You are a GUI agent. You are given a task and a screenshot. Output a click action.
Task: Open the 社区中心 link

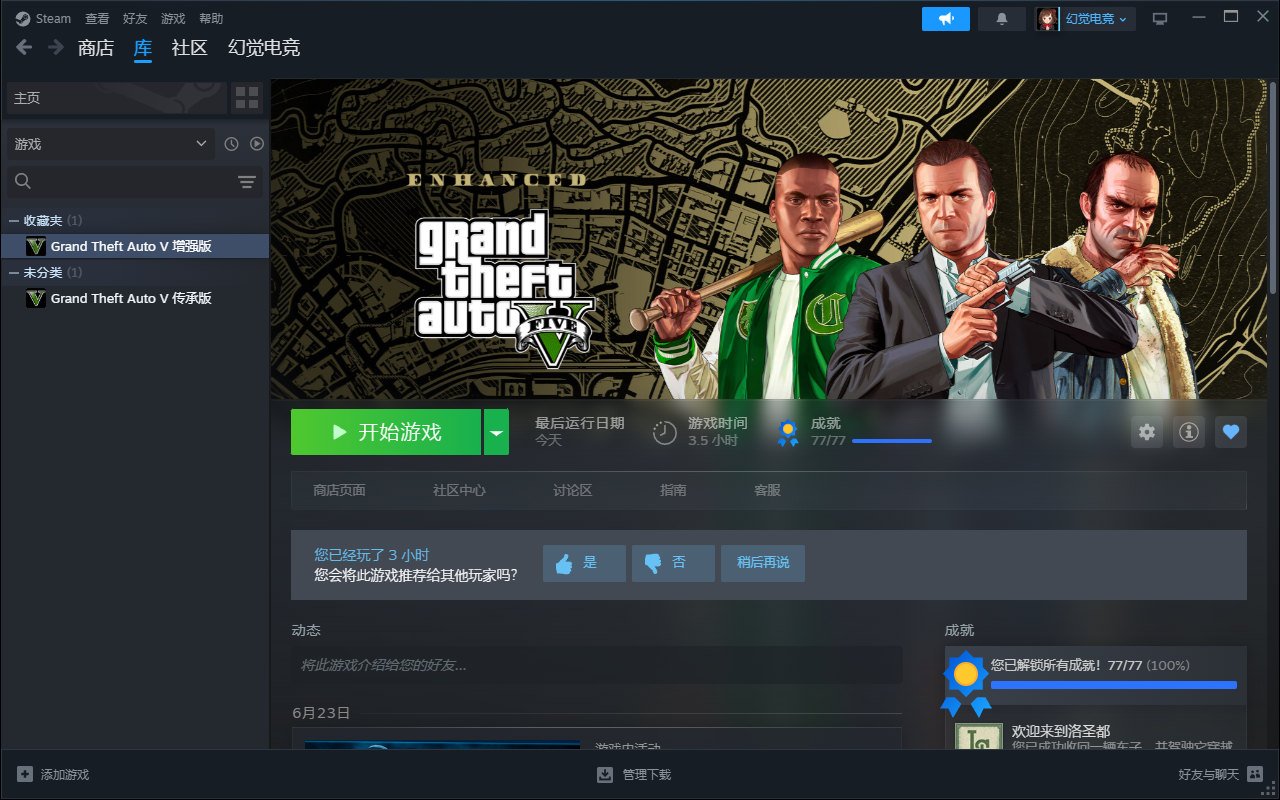click(x=459, y=490)
